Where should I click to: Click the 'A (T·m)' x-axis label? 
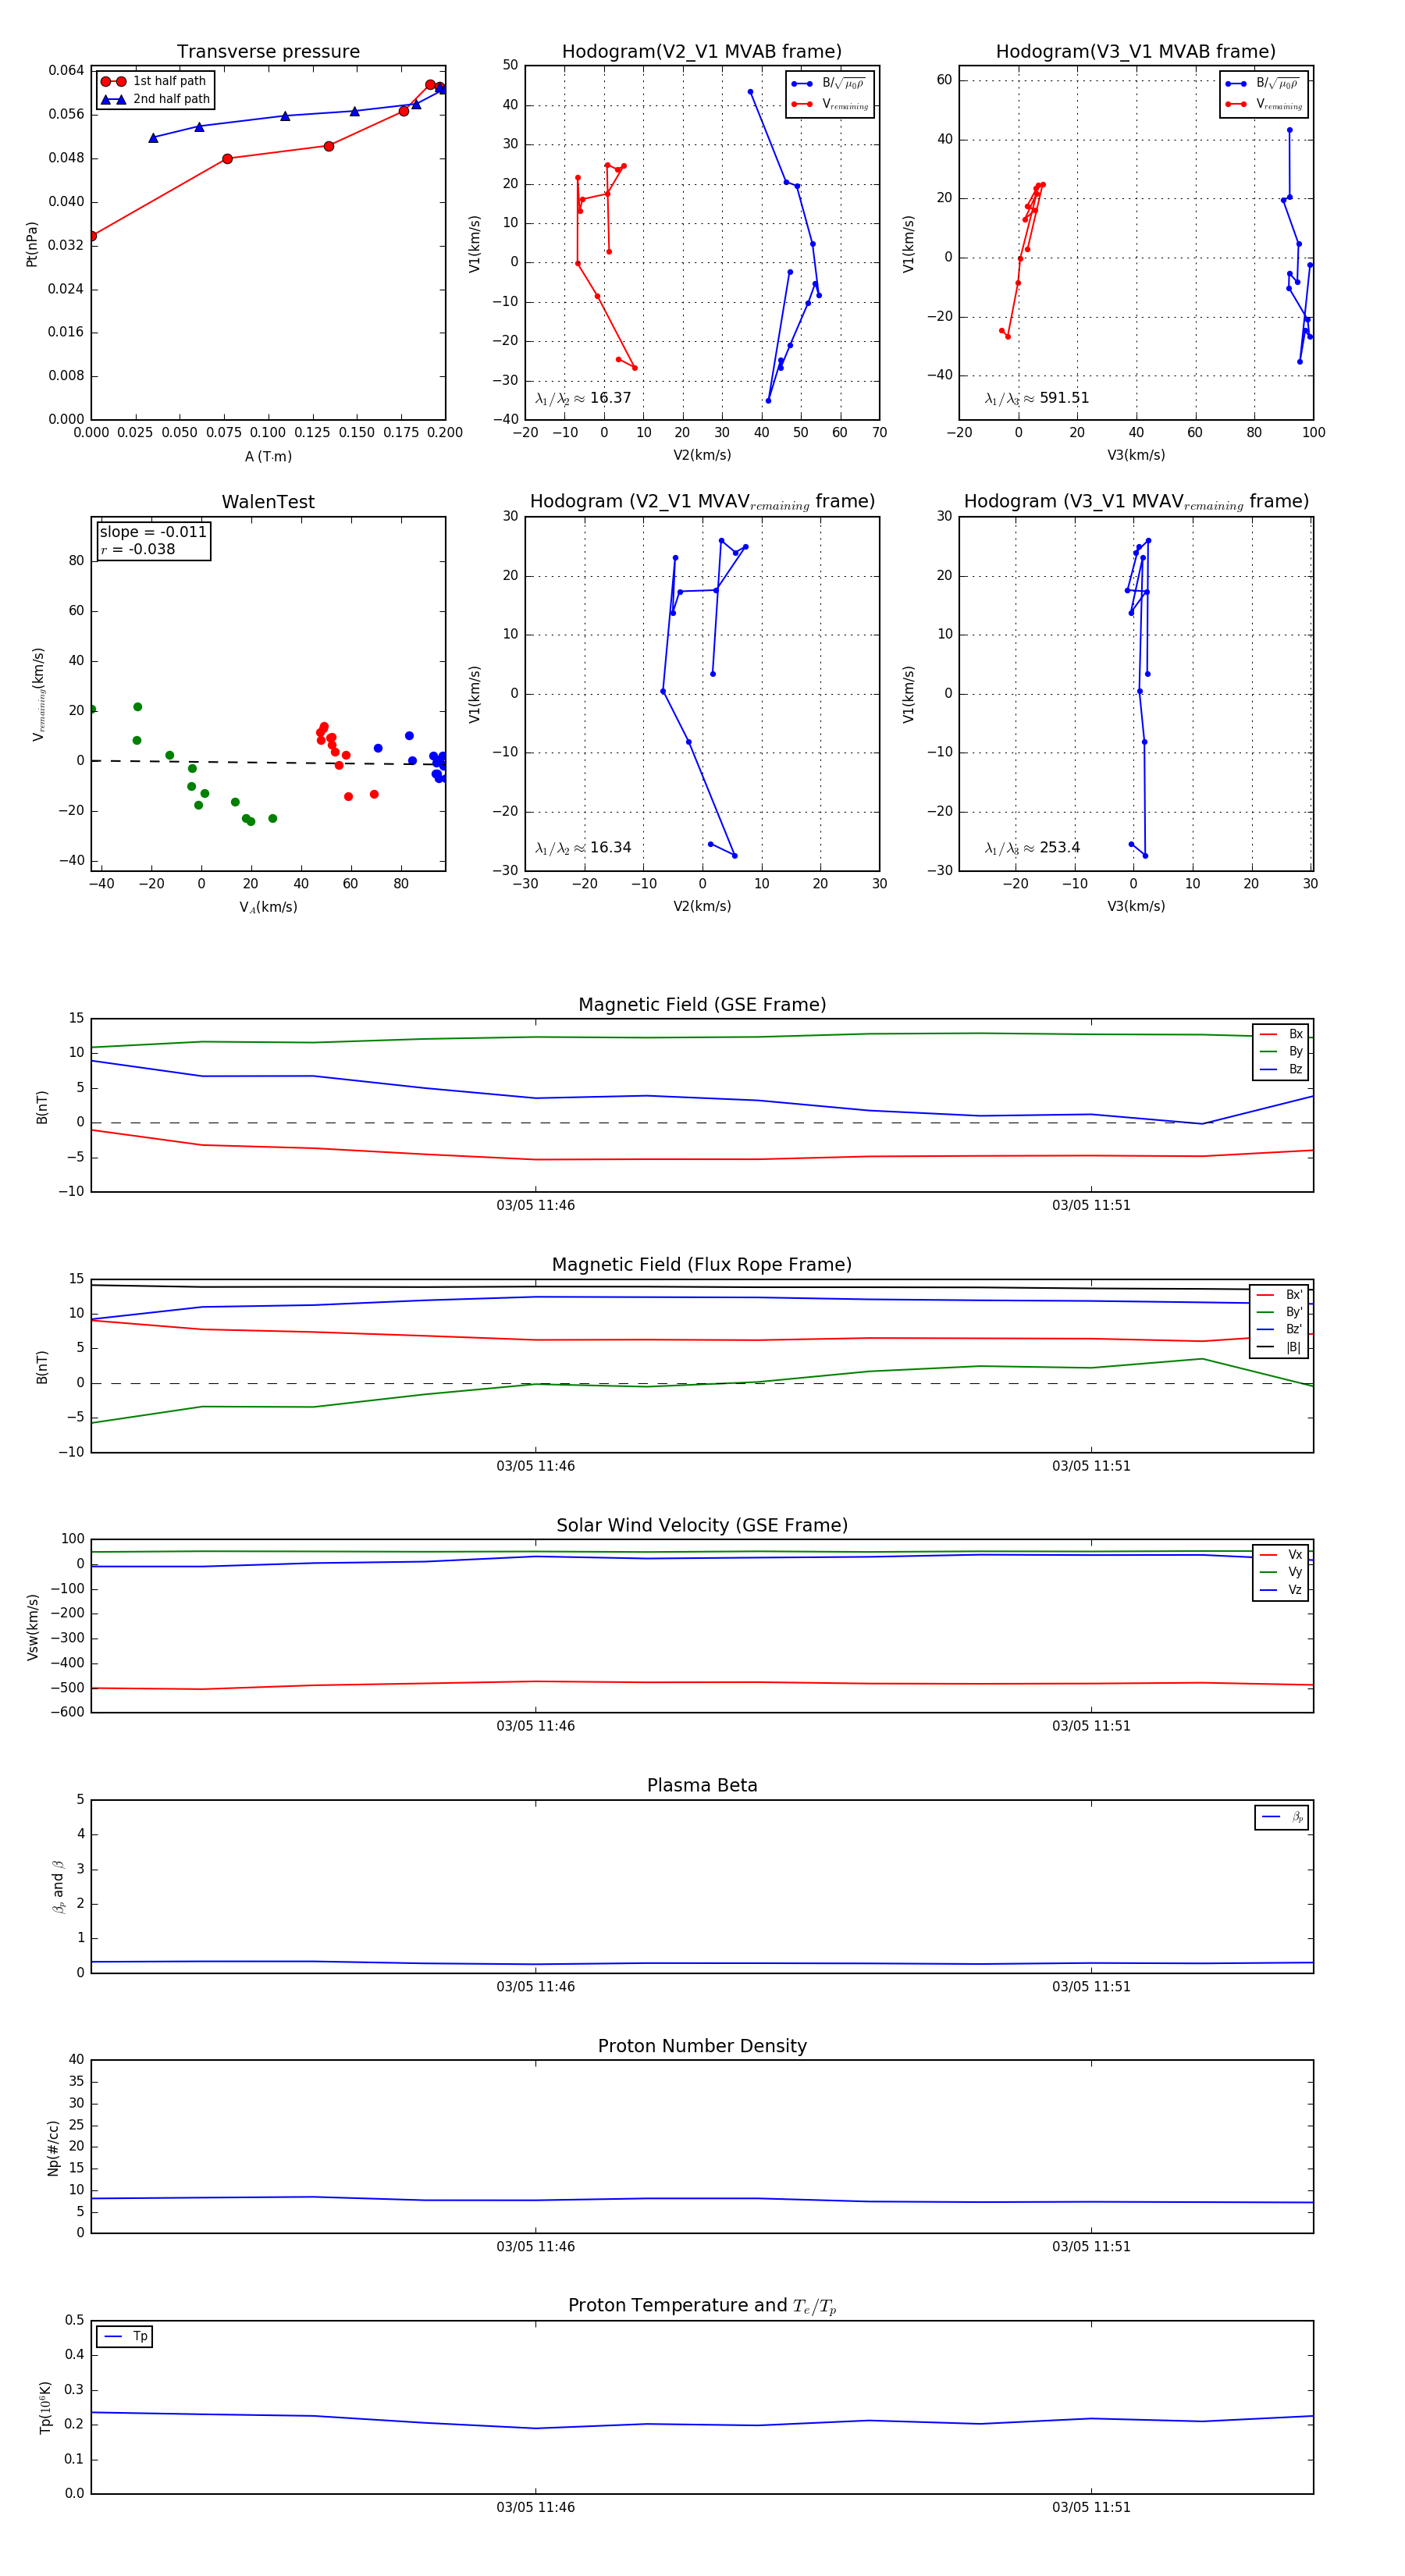tap(268, 457)
